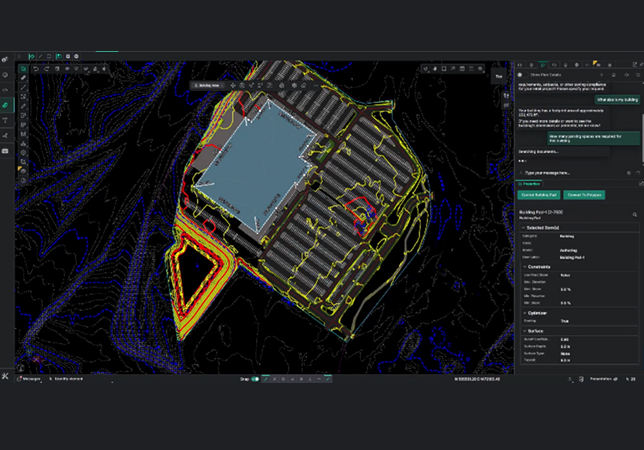Open the Properties tab

coord(530,183)
